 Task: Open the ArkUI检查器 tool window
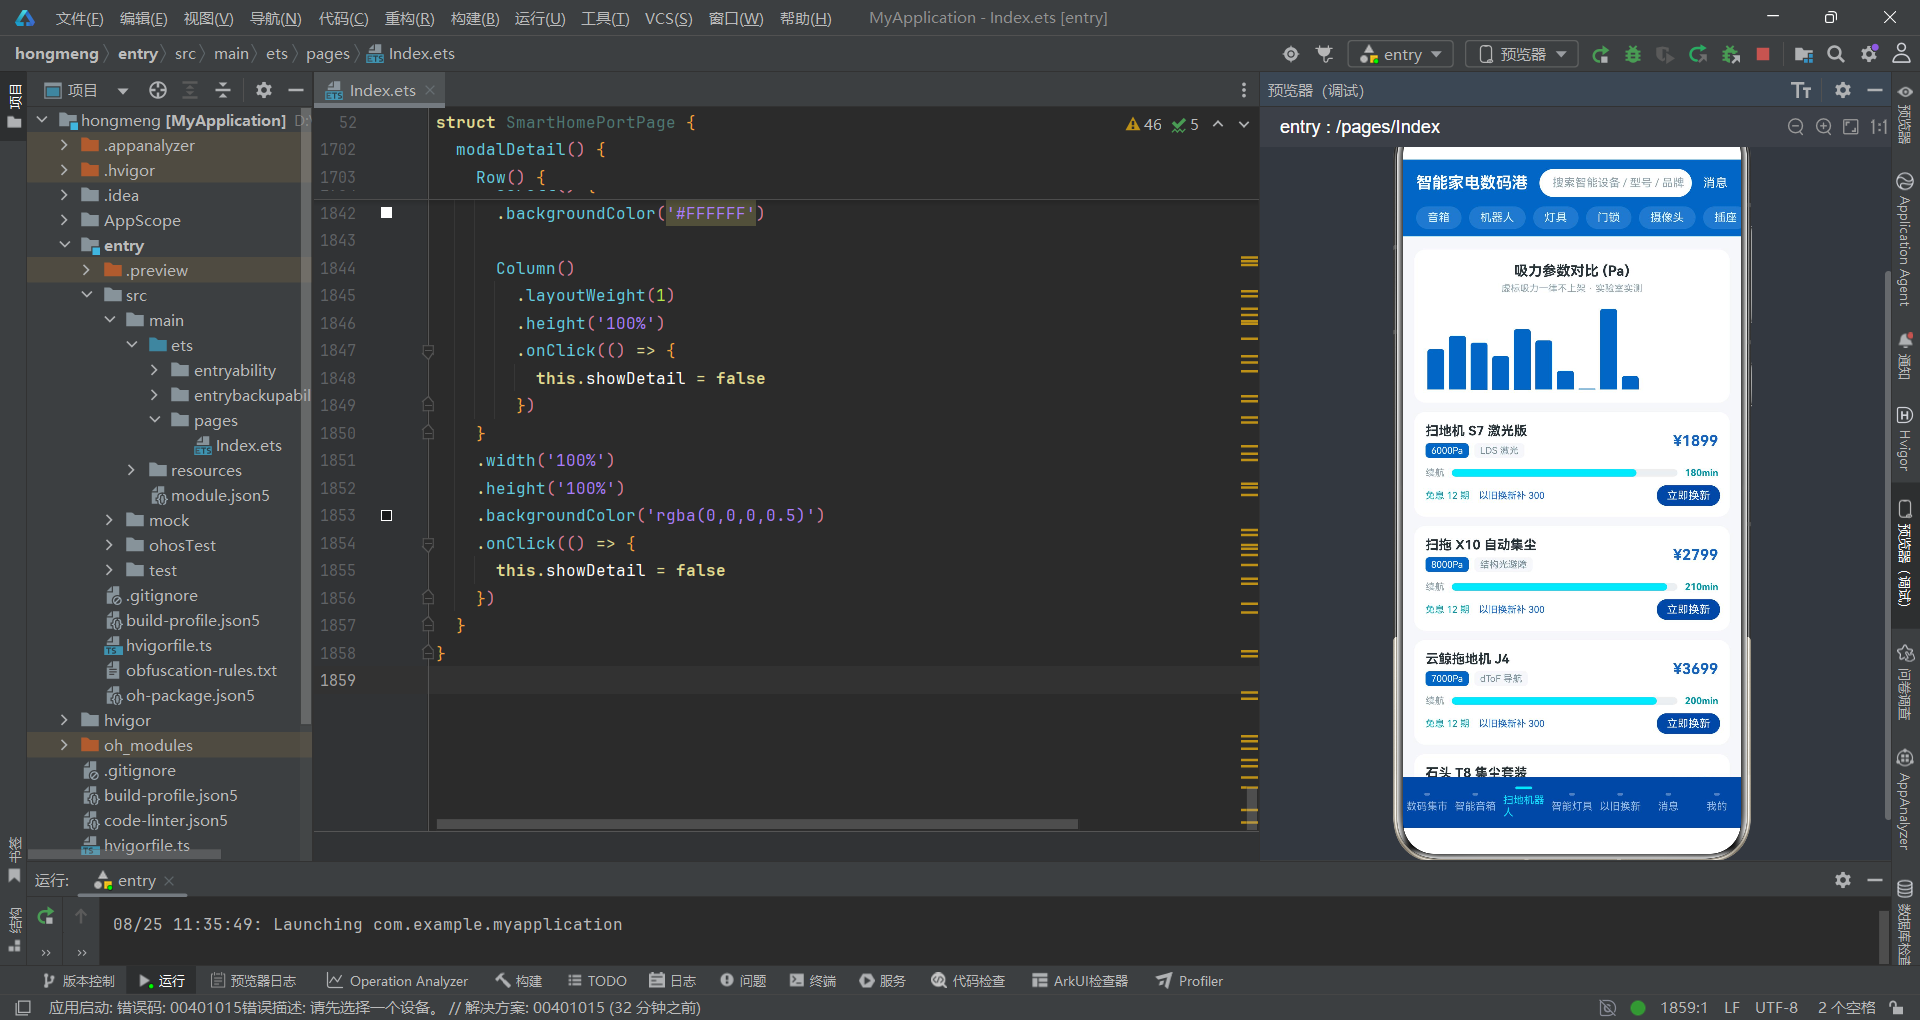tap(1080, 981)
